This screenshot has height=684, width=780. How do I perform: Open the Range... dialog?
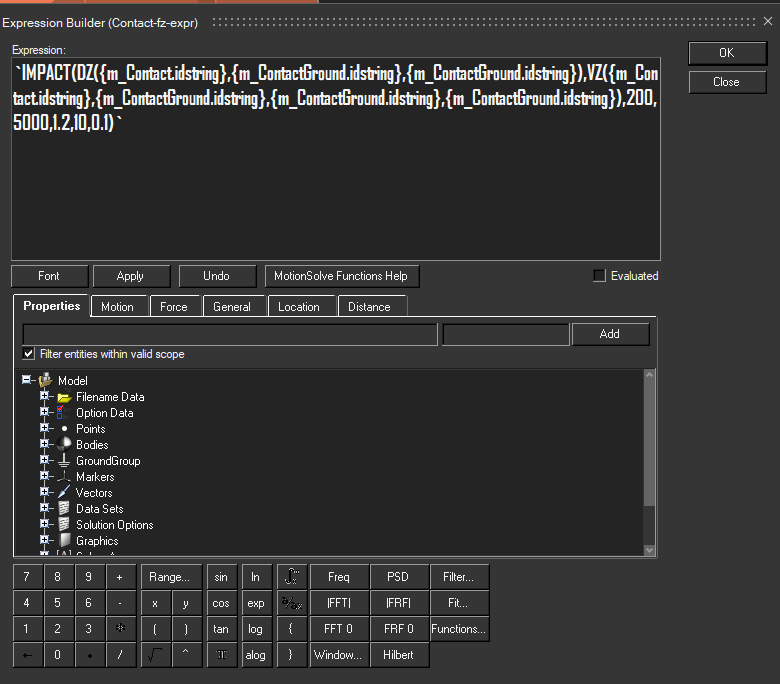(x=170, y=577)
